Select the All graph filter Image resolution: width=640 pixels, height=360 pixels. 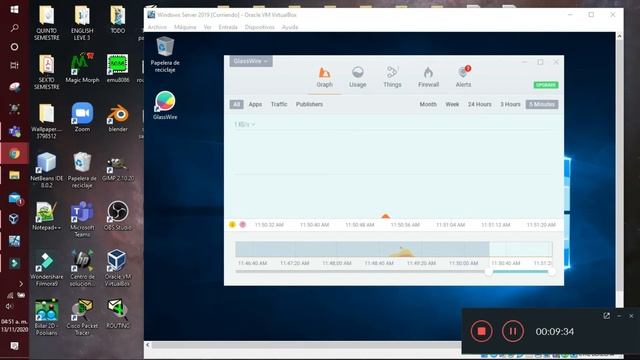pos(236,104)
